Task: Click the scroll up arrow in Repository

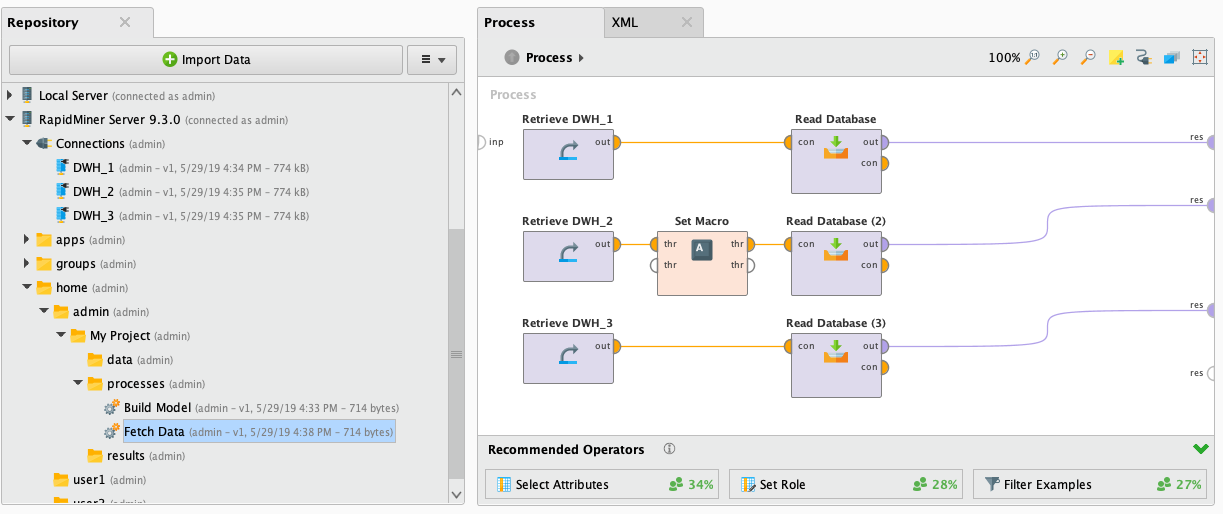Action: [457, 91]
